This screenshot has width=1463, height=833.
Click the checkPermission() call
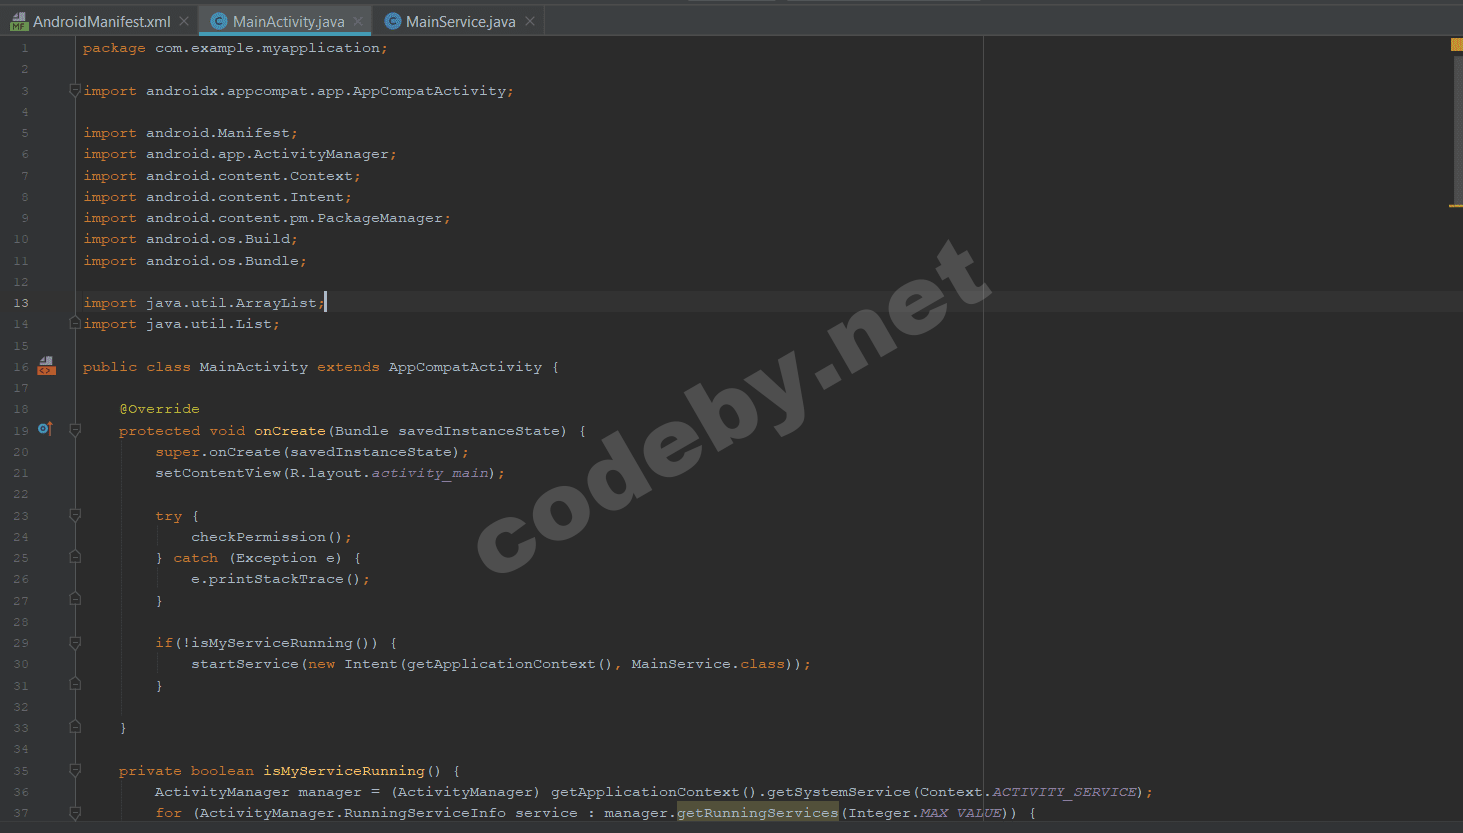(x=271, y=537)
